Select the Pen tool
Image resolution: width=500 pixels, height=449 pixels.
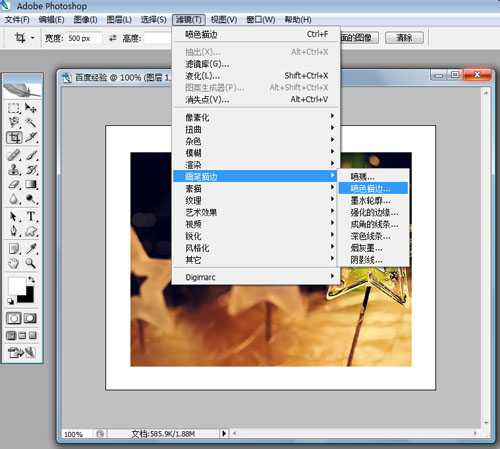14,231
